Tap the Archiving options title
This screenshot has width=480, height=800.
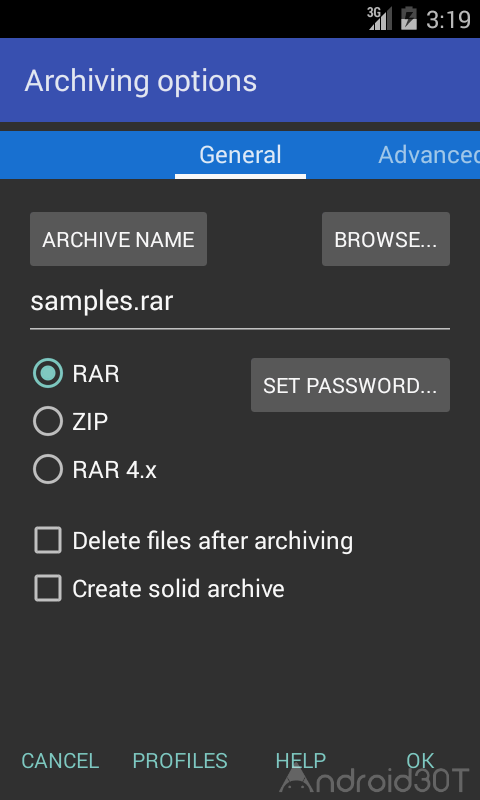140,81
